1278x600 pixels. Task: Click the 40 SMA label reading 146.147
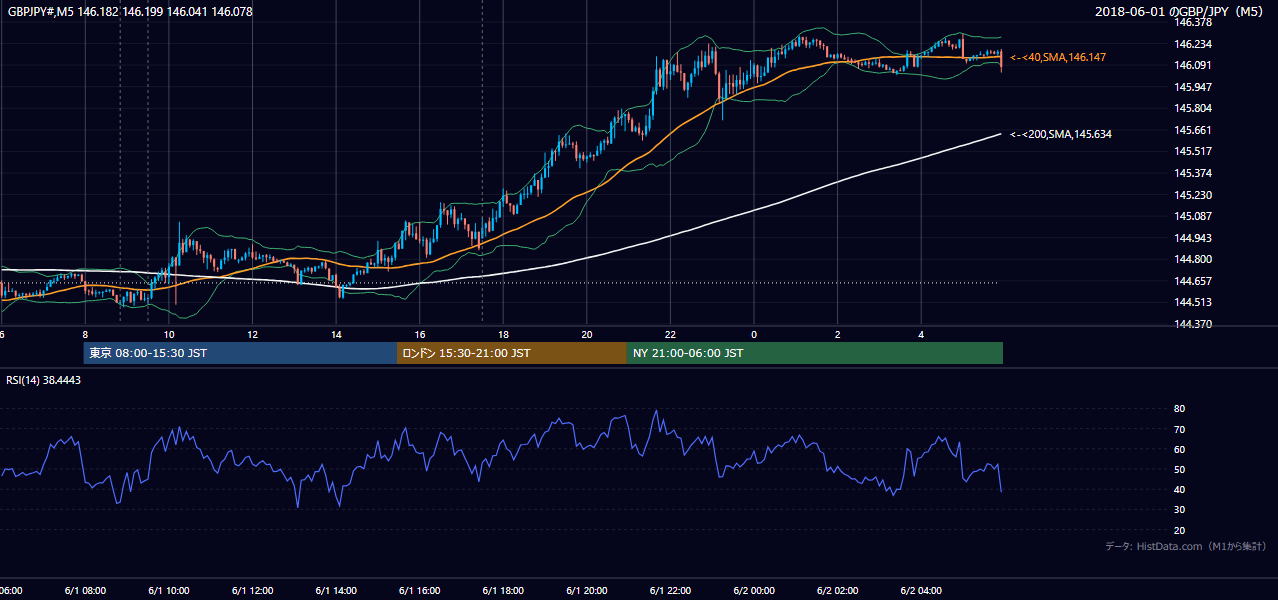point(1058,58)
